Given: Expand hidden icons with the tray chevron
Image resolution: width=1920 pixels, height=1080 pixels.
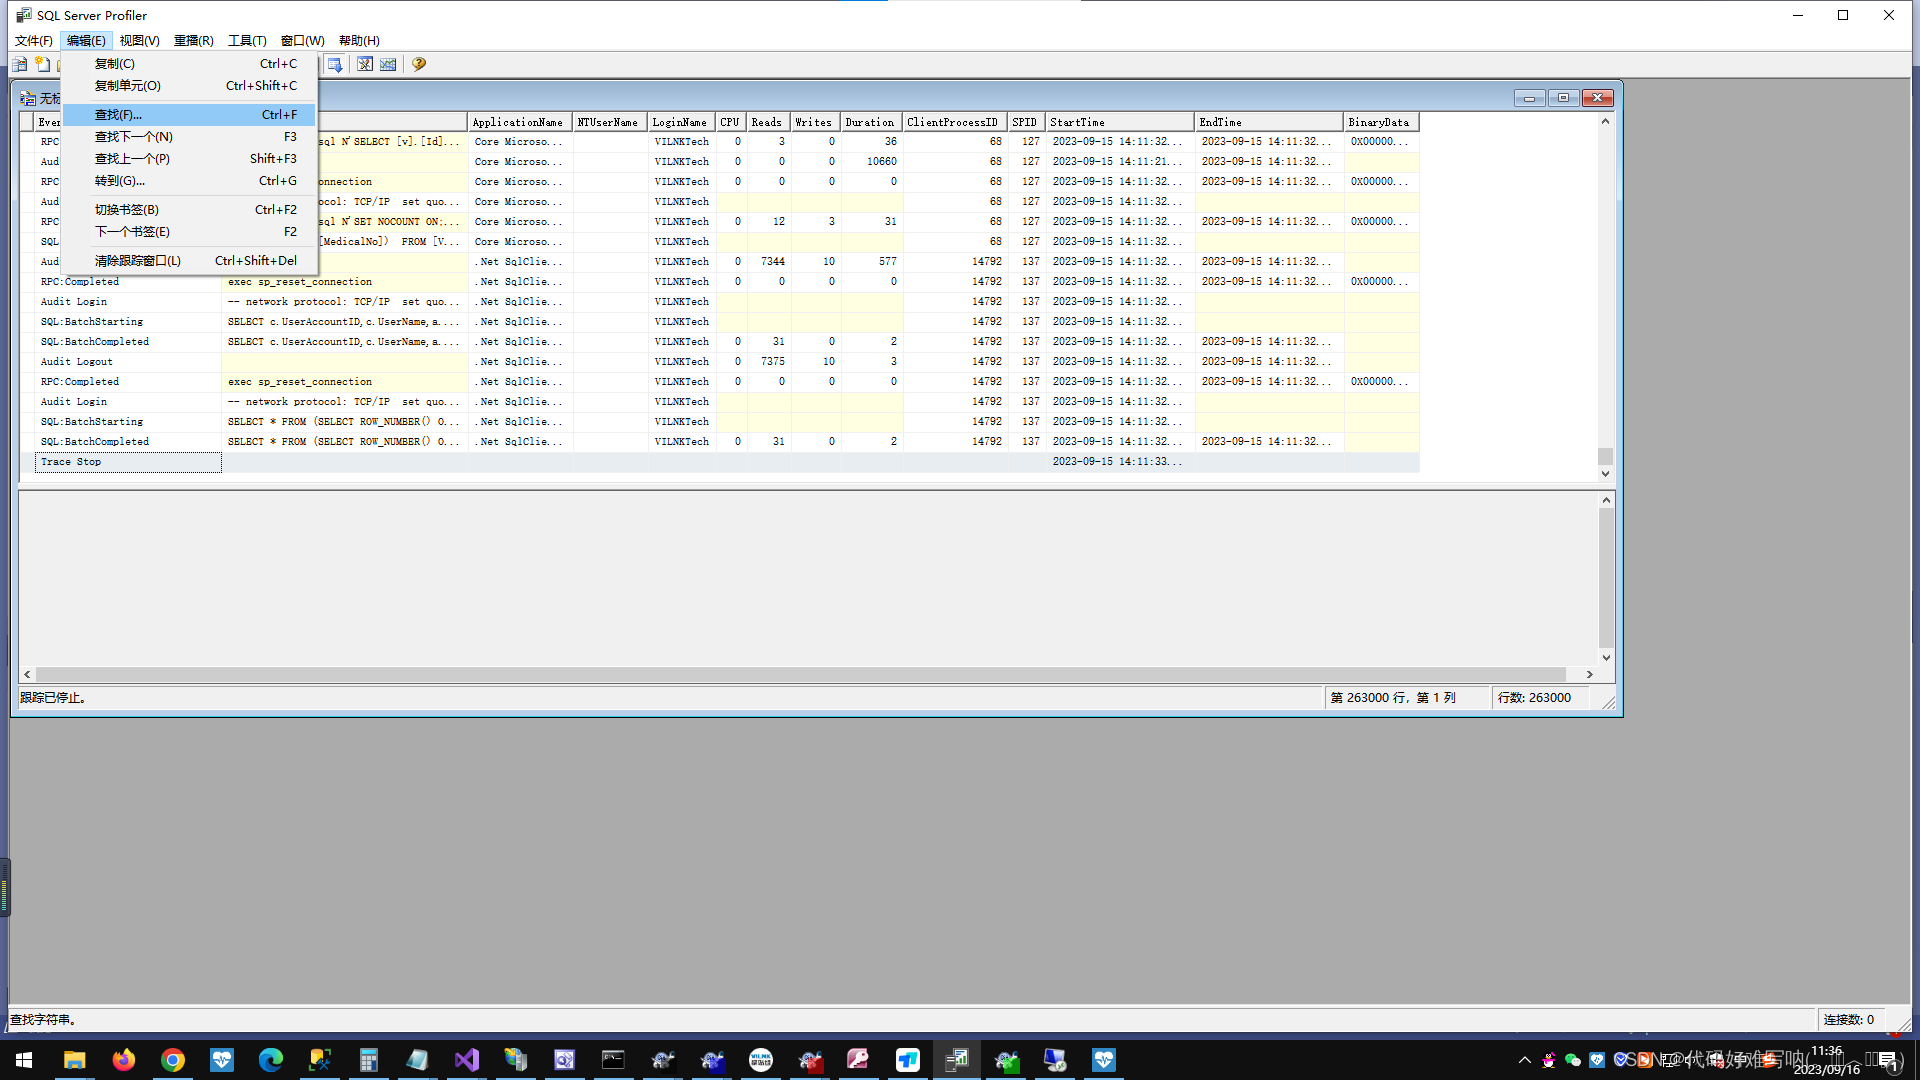Looking at the screenshot, I should click(1525, 1060).
